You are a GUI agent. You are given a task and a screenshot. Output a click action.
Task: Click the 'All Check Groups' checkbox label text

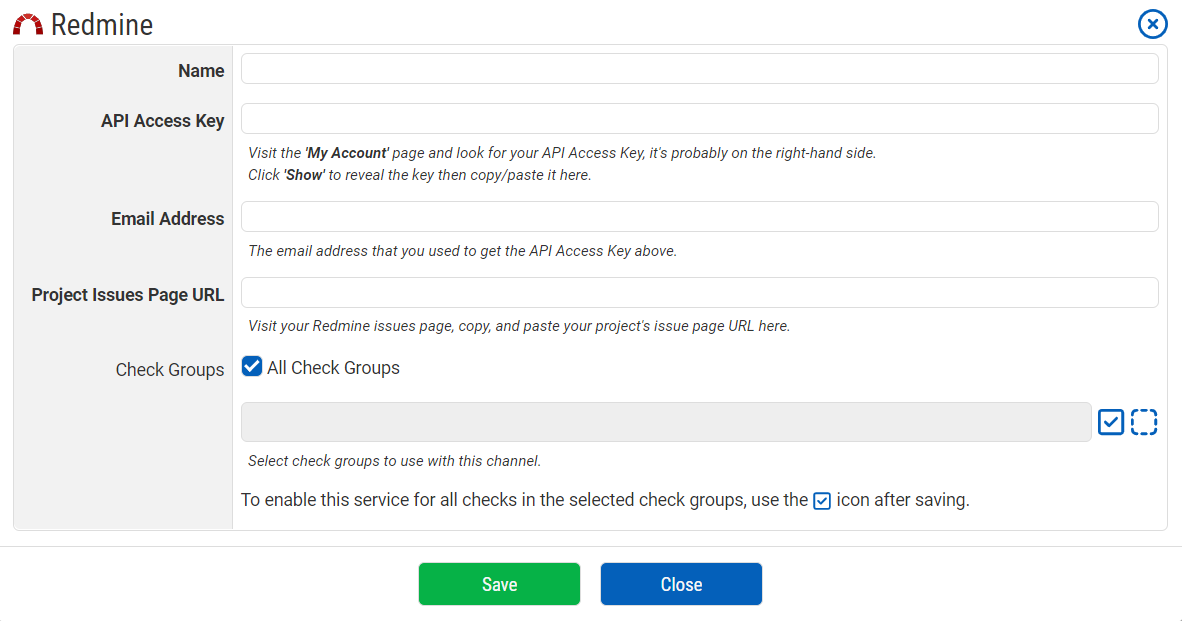tap(333, 368)
